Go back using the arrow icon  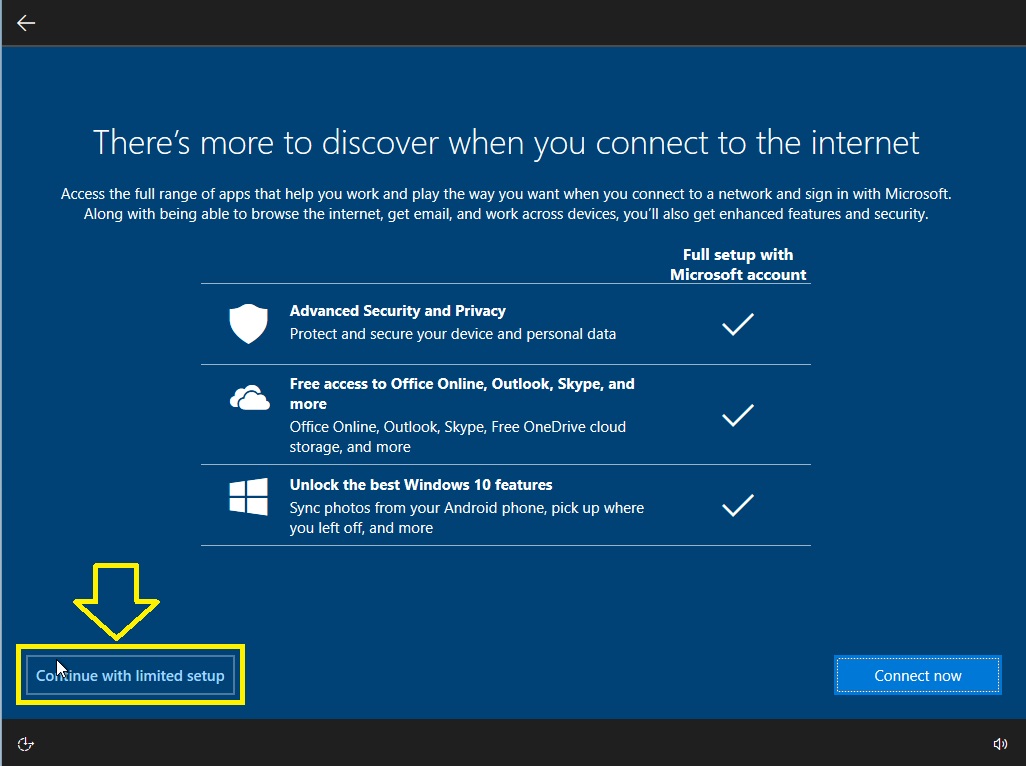tap(26, 23)
